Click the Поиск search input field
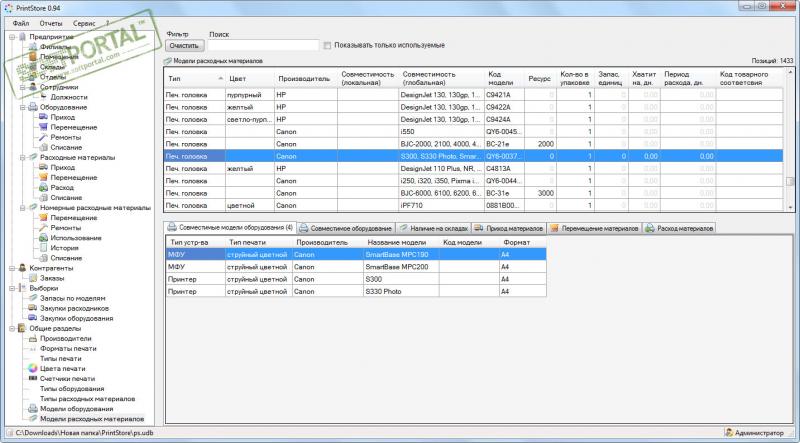 263,45
